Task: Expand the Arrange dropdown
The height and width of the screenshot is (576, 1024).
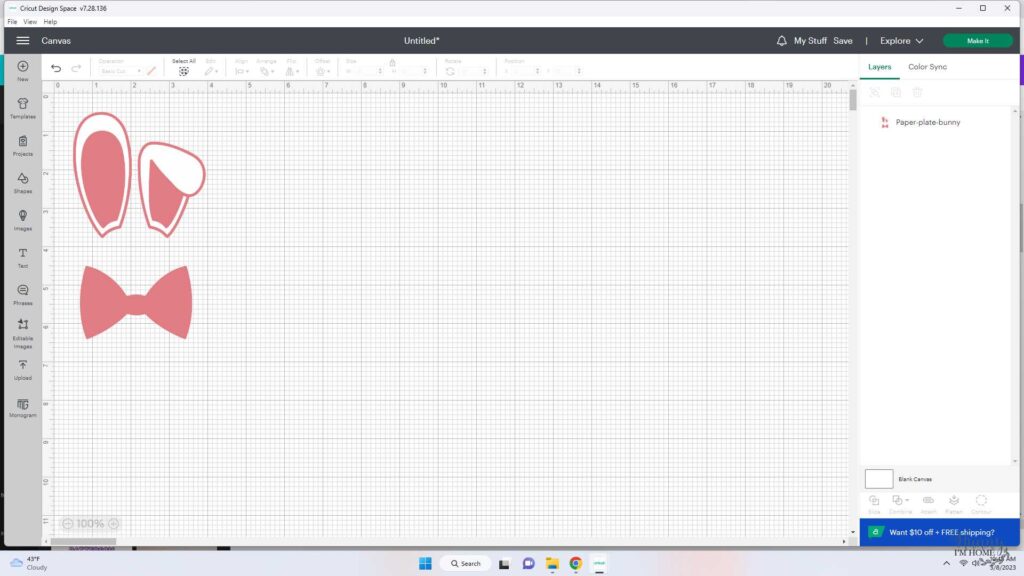Action: point(266,71)
